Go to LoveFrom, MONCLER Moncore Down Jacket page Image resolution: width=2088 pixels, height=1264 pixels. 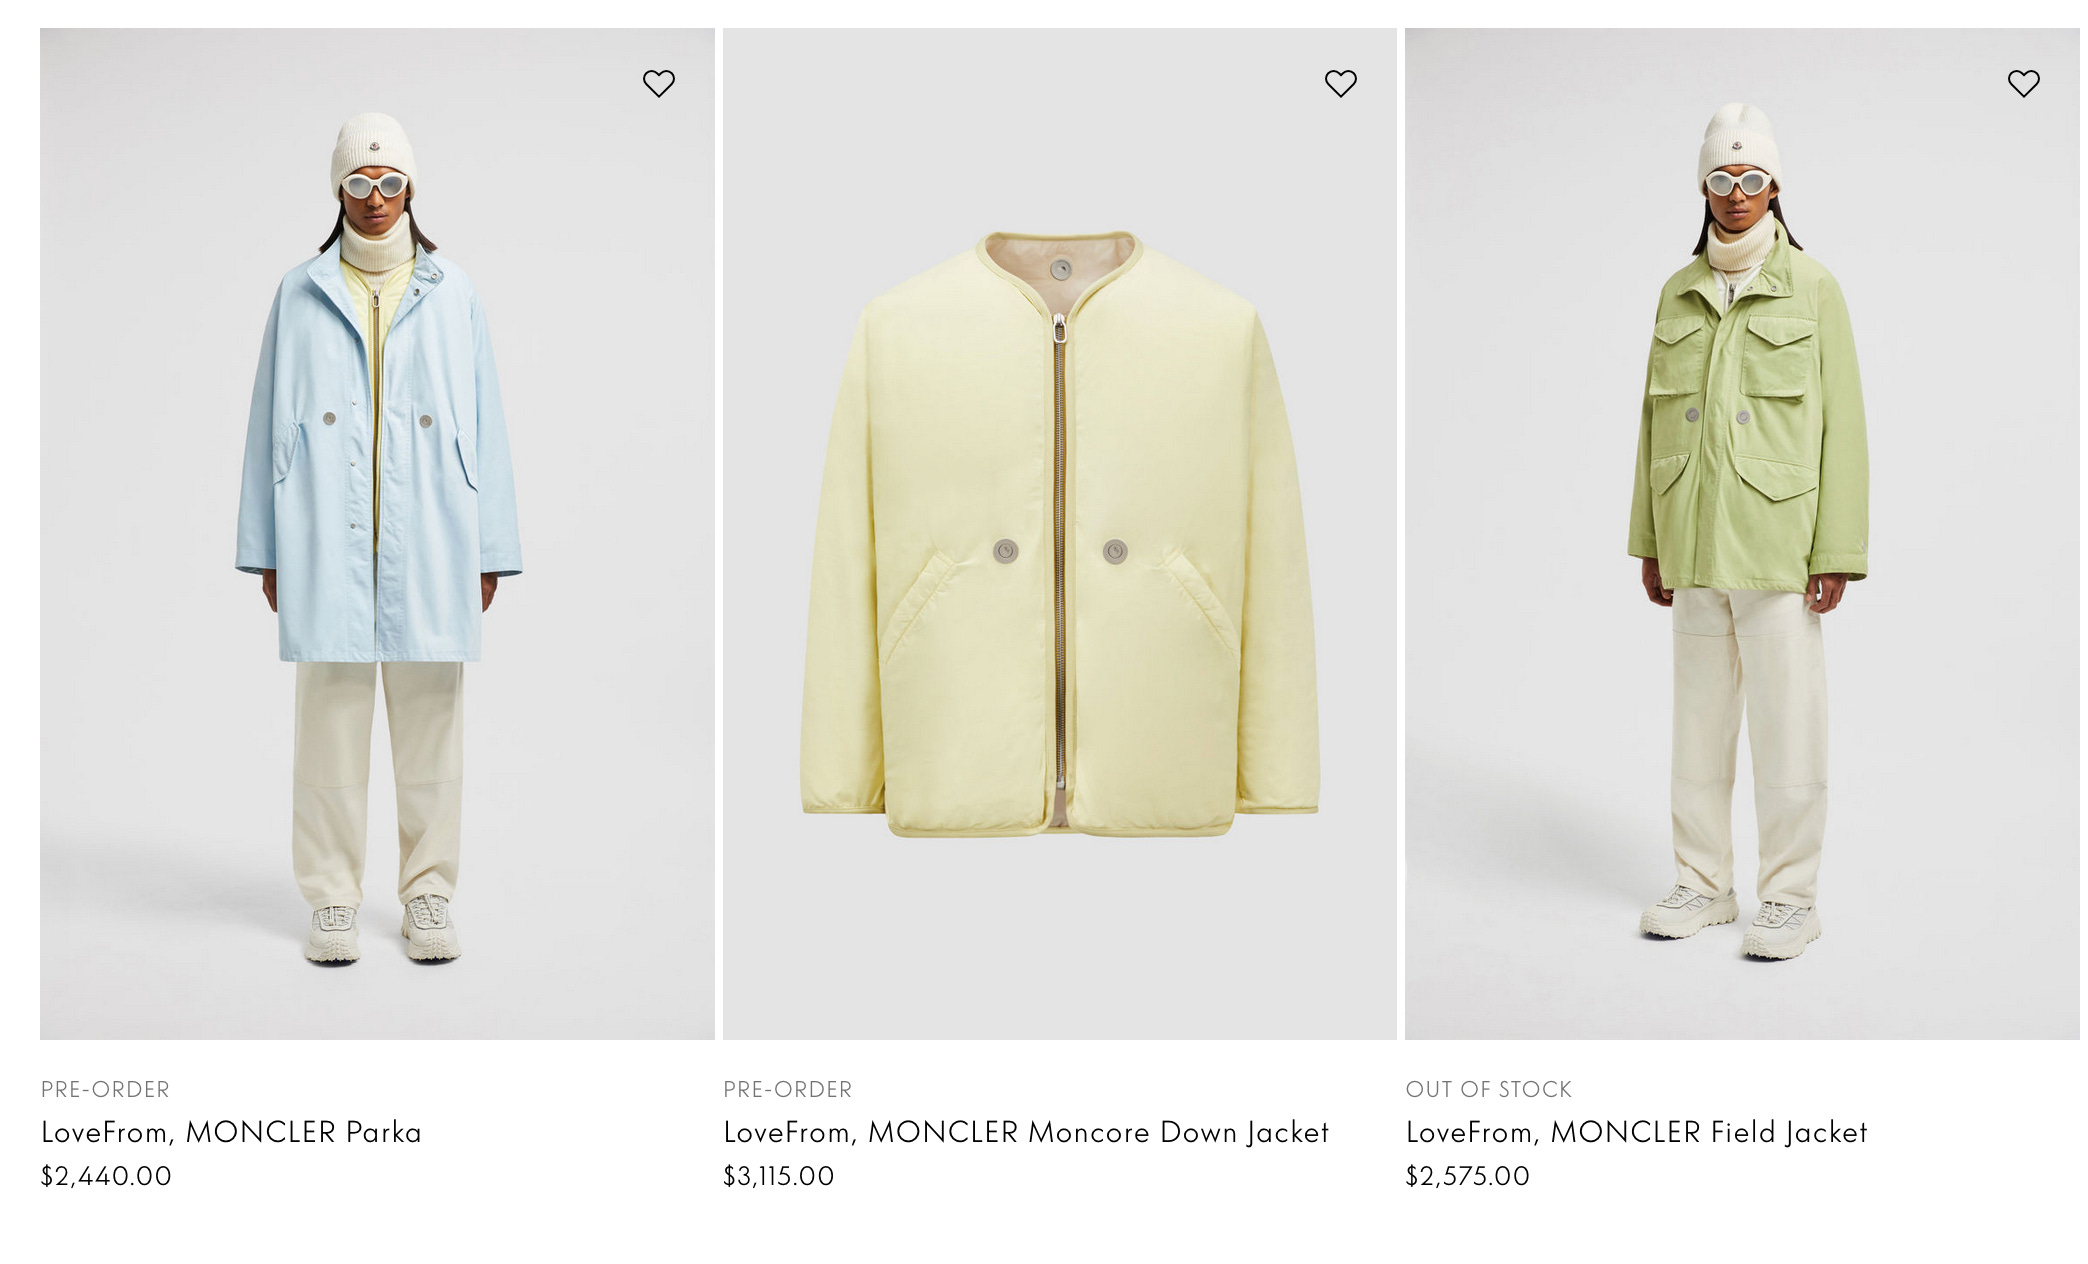(x=1026, y=1132)
